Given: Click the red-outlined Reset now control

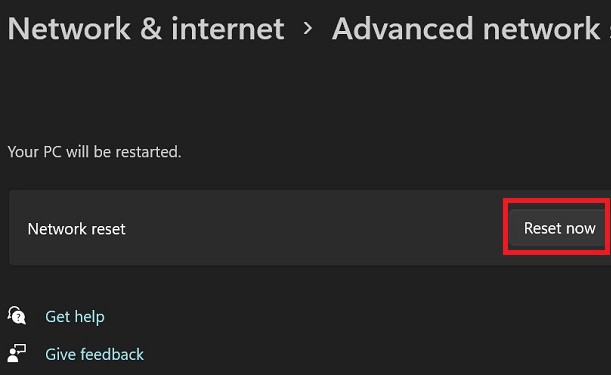Looking at the screenshot, I should [x=559, y=228].
